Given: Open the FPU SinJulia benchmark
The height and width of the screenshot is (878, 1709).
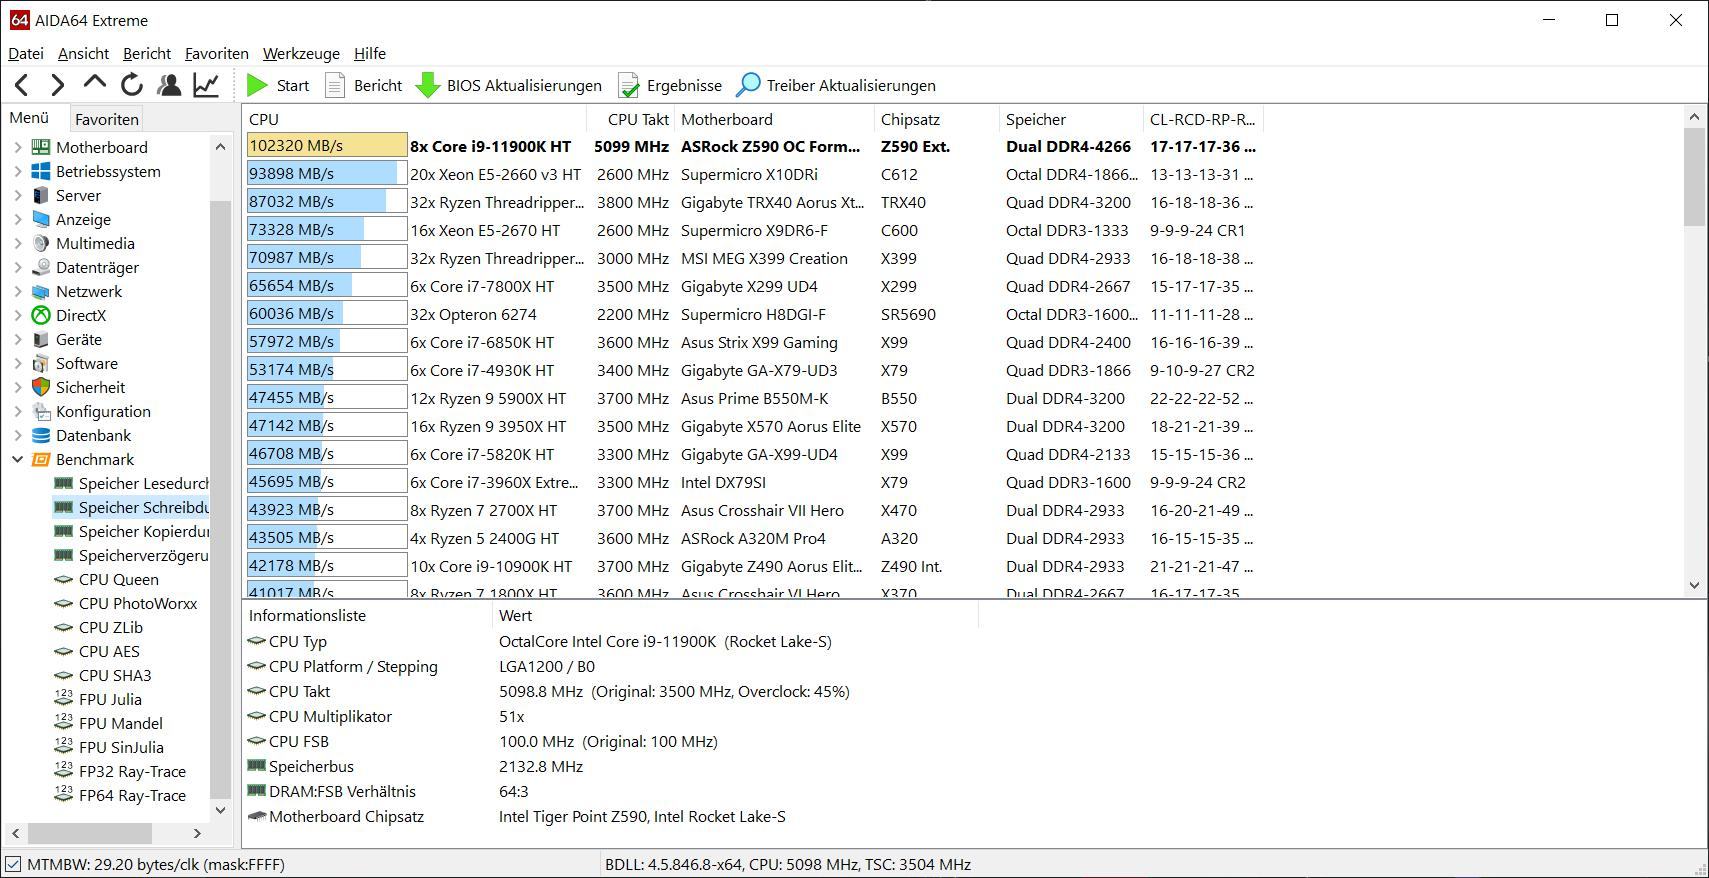Looking at the screenshot, I should click(121, 747).
